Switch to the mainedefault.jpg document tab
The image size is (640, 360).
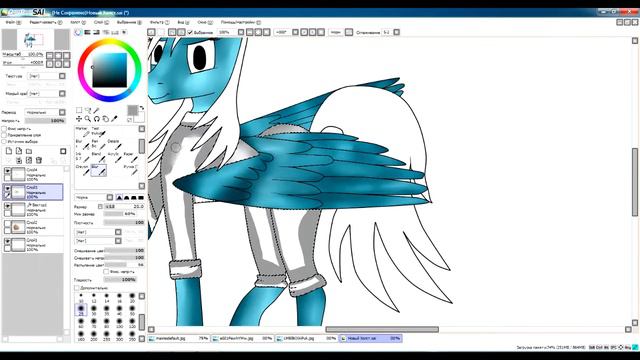178,338
